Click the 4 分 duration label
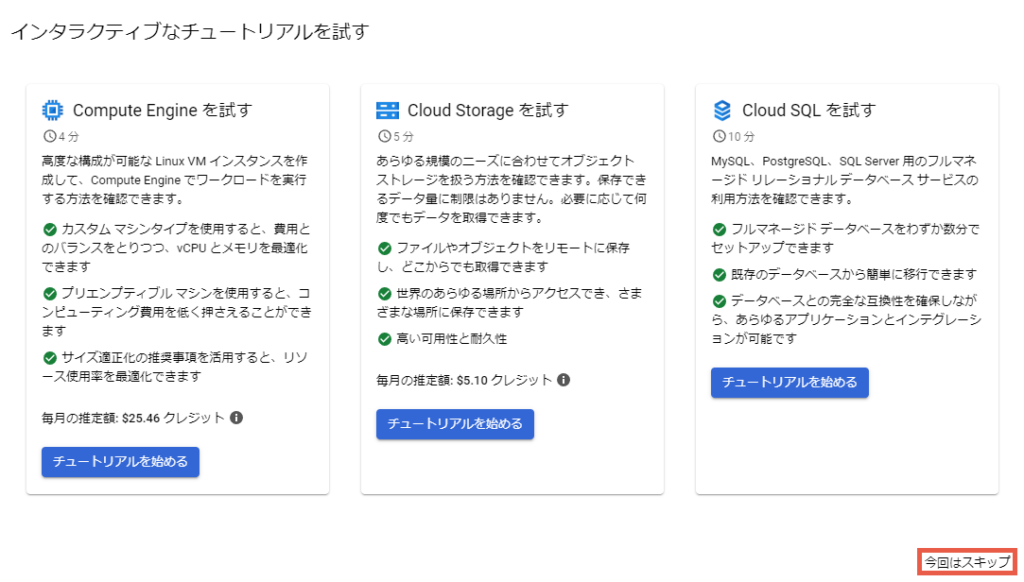Image resolution: width=1024 pixels, height=582 pixels. pyautogui.click(x=69, y=137)
